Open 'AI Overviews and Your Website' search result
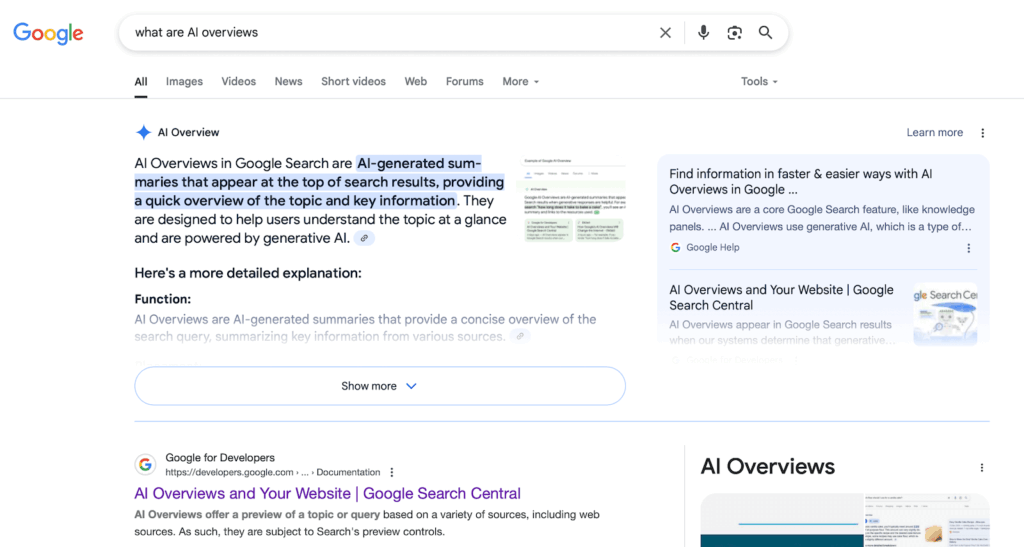The width and height of the screenshot is (1024, 547). click(x=327, y=493)
